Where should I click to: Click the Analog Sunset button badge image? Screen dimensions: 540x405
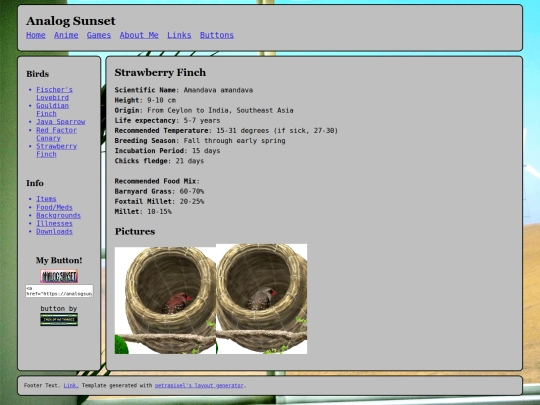click(59, 276)
